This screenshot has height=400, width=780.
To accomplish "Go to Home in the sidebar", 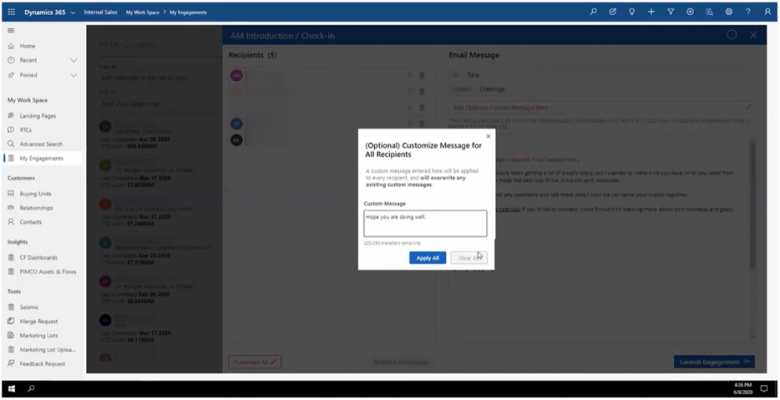I will point(27,46).
